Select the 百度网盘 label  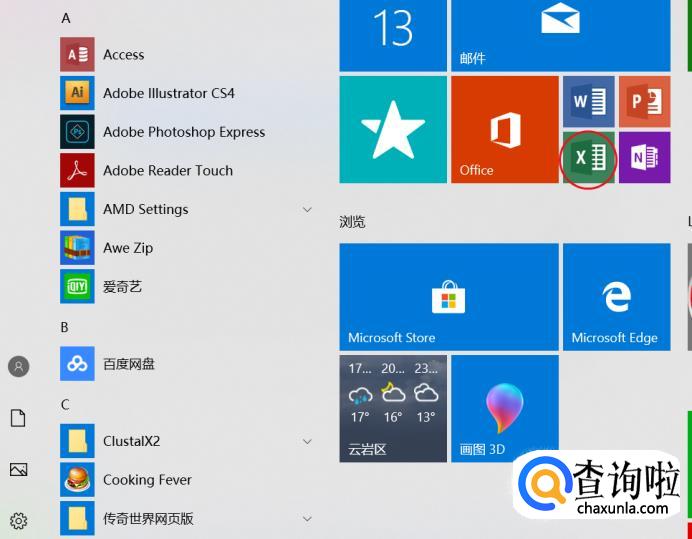pyautogui.click(x=129, y=364)
